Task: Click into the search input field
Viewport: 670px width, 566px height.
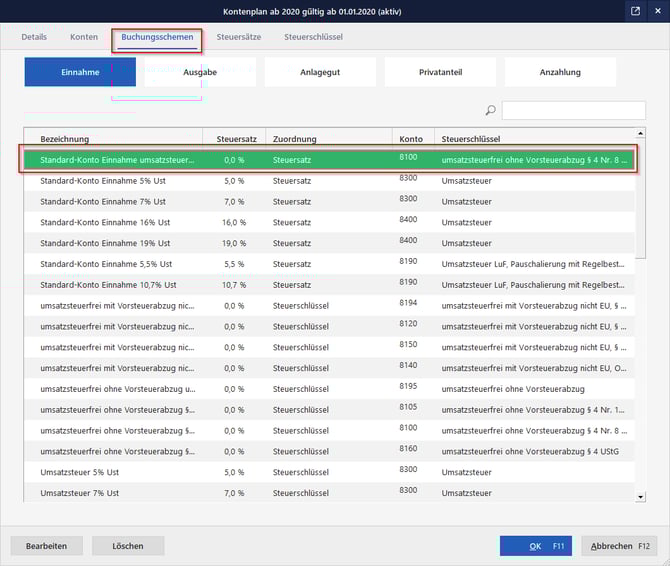Action: pyautogui.click(x=573, y=110)
